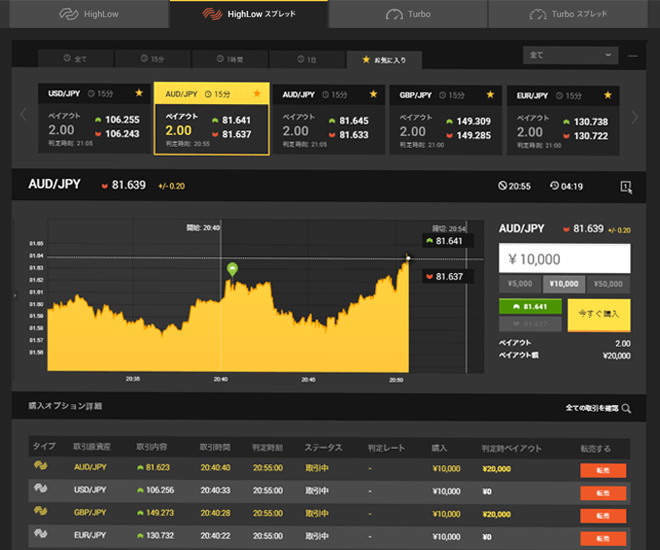The height and width of the screenshot is (550, 660).
Task: Open the 全て asset filter dropdown
Action: pos(570,55)
